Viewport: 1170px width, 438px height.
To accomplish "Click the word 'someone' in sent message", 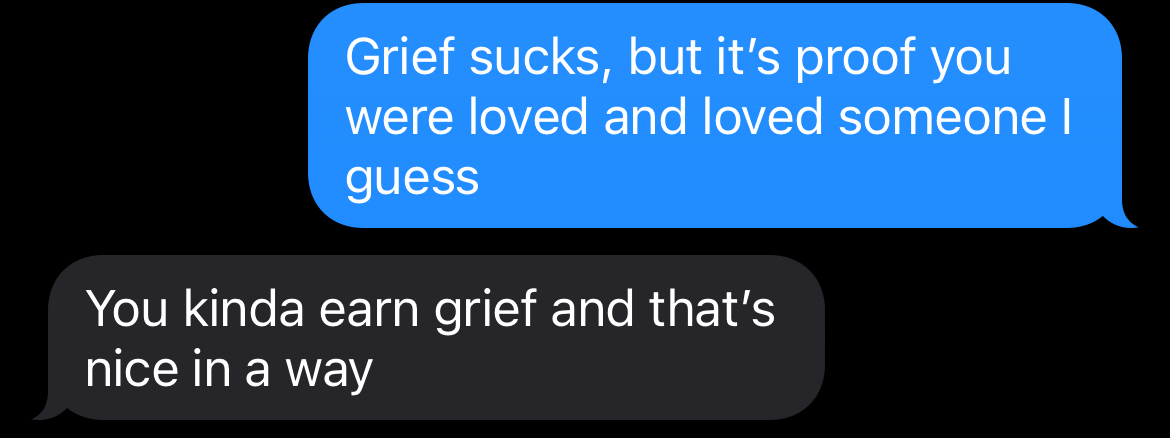I will (x=942, y=117).
